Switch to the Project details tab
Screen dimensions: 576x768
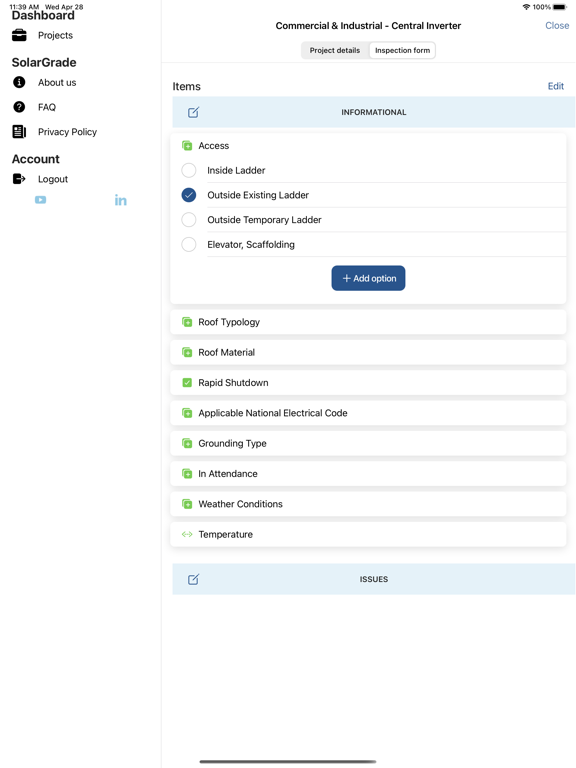pos(335,50)
